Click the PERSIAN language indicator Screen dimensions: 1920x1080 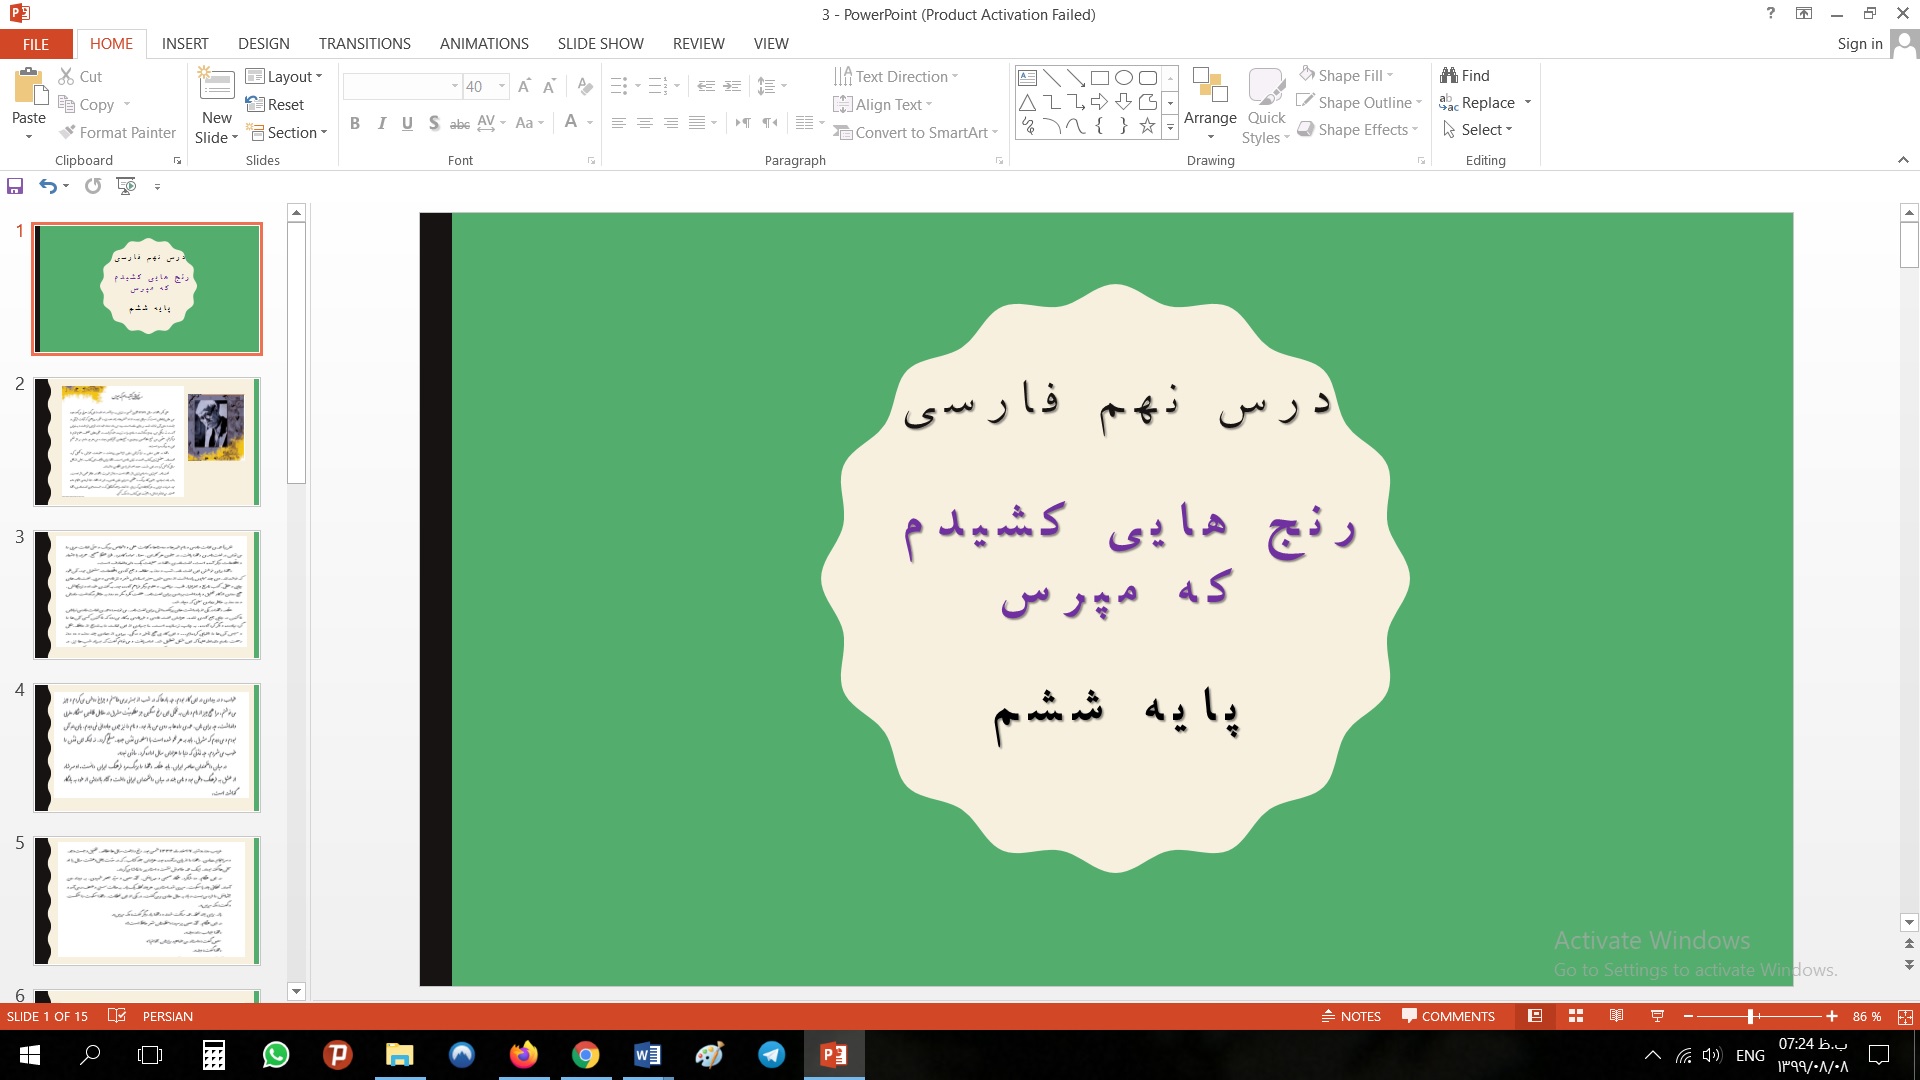(x=168, y=1016)
